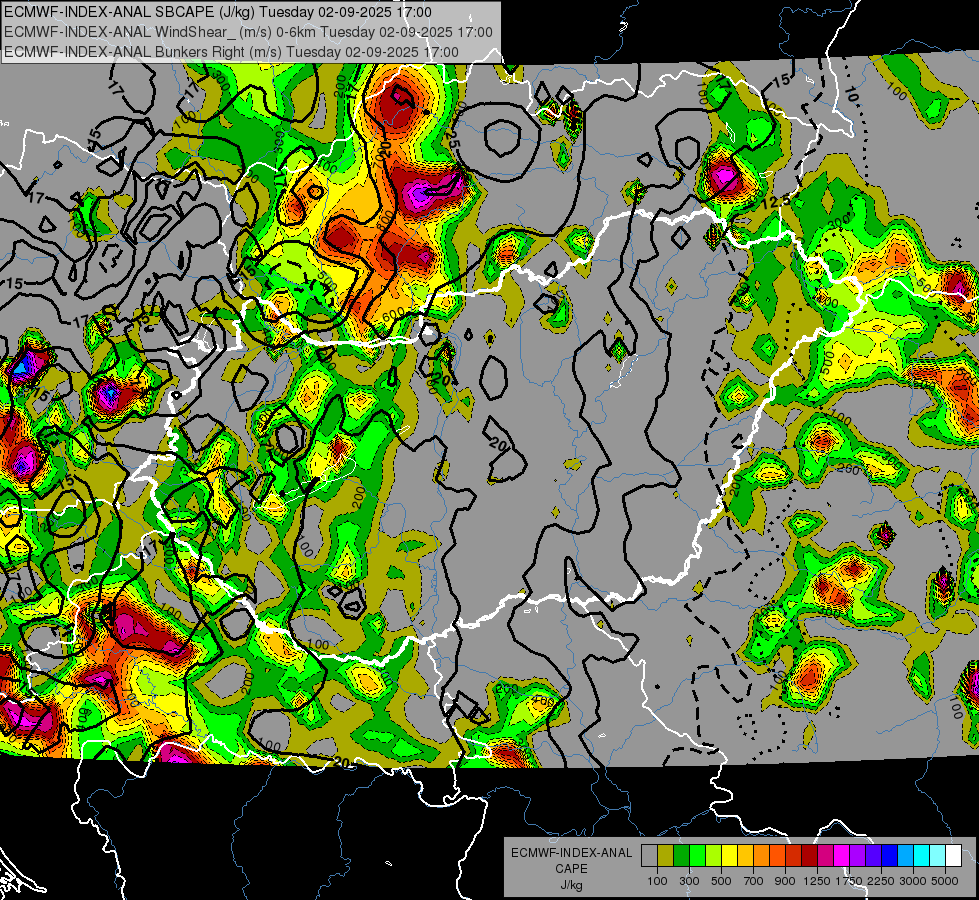The width and height of the screenshot is (979, 900).
Task: Click the legend value 500
Action: (721, 881)
